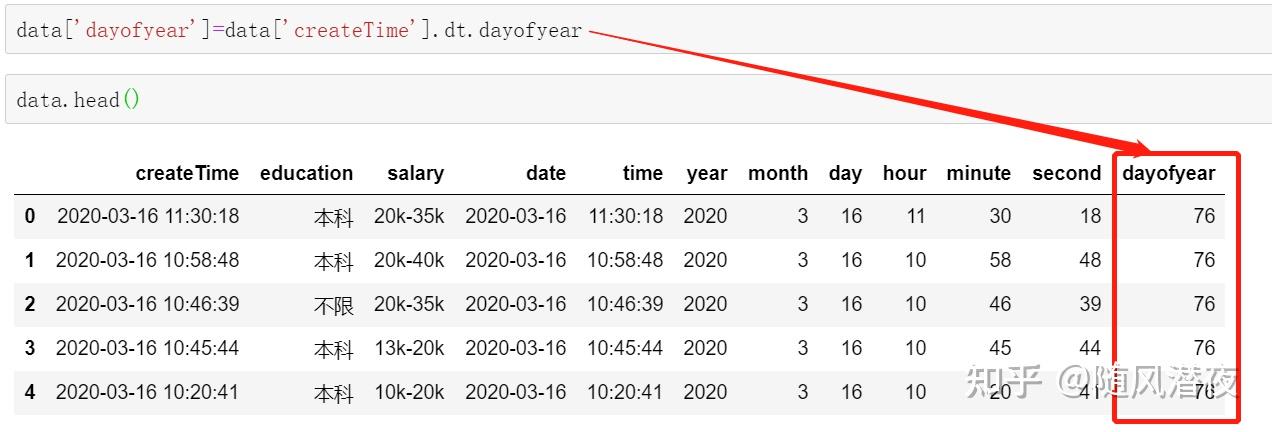Click the second column header
The image size is (1272, 432).
point(1066,173)
